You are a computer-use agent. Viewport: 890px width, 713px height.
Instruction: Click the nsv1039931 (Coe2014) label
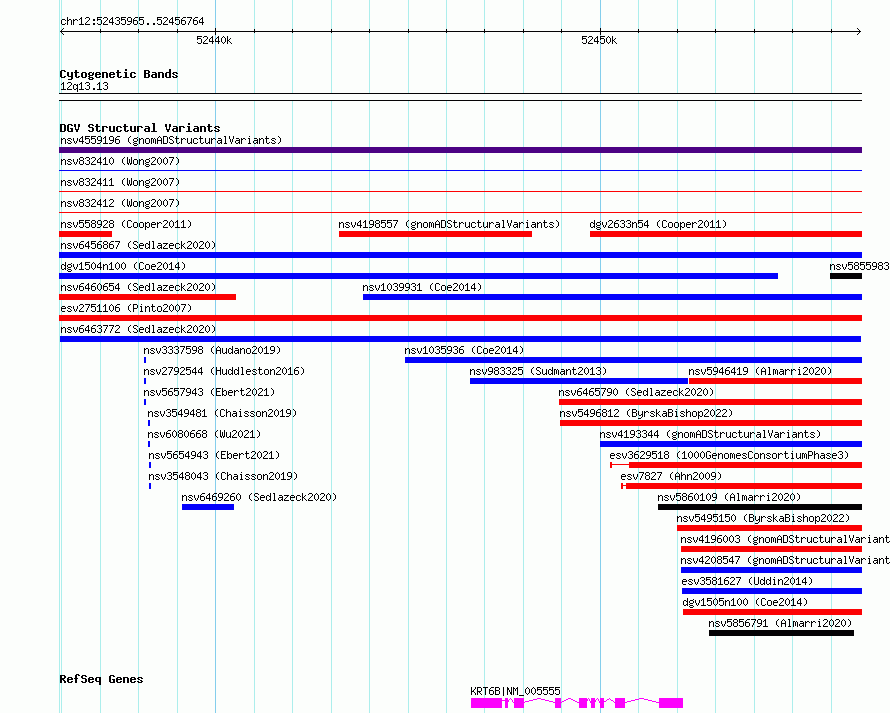422,287
